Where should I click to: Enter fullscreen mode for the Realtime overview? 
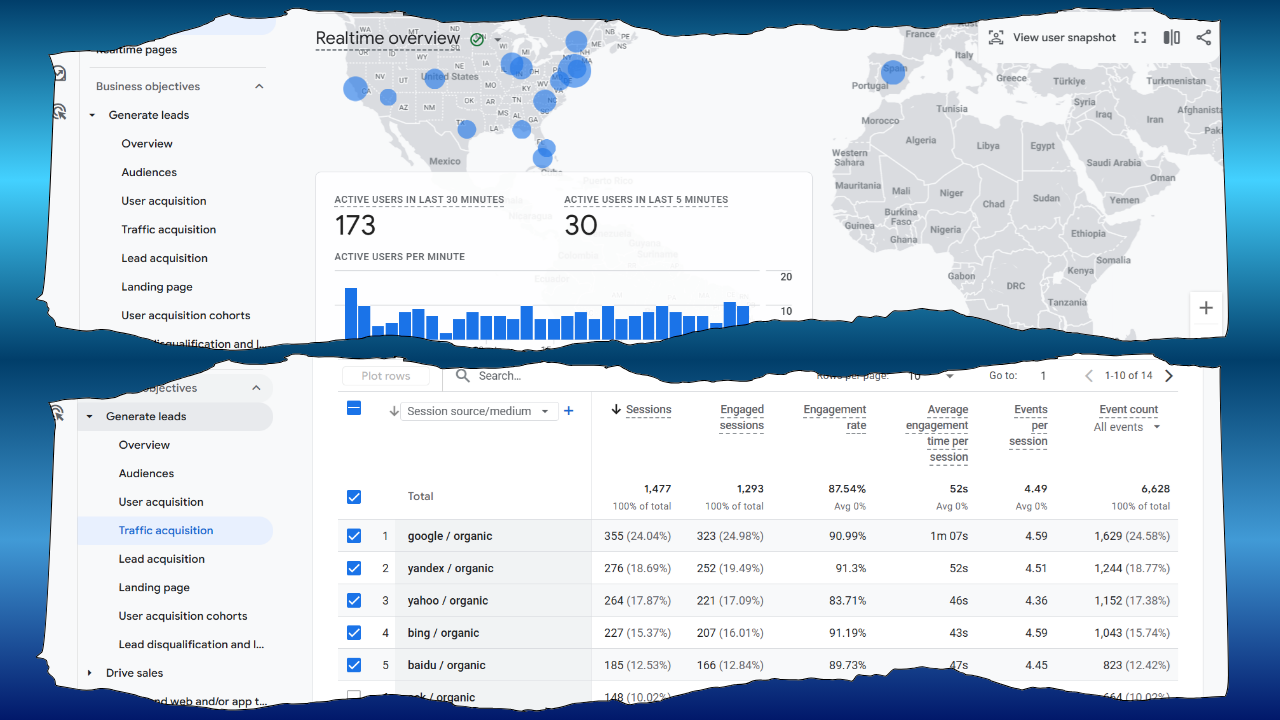[x=1140, y=37]
